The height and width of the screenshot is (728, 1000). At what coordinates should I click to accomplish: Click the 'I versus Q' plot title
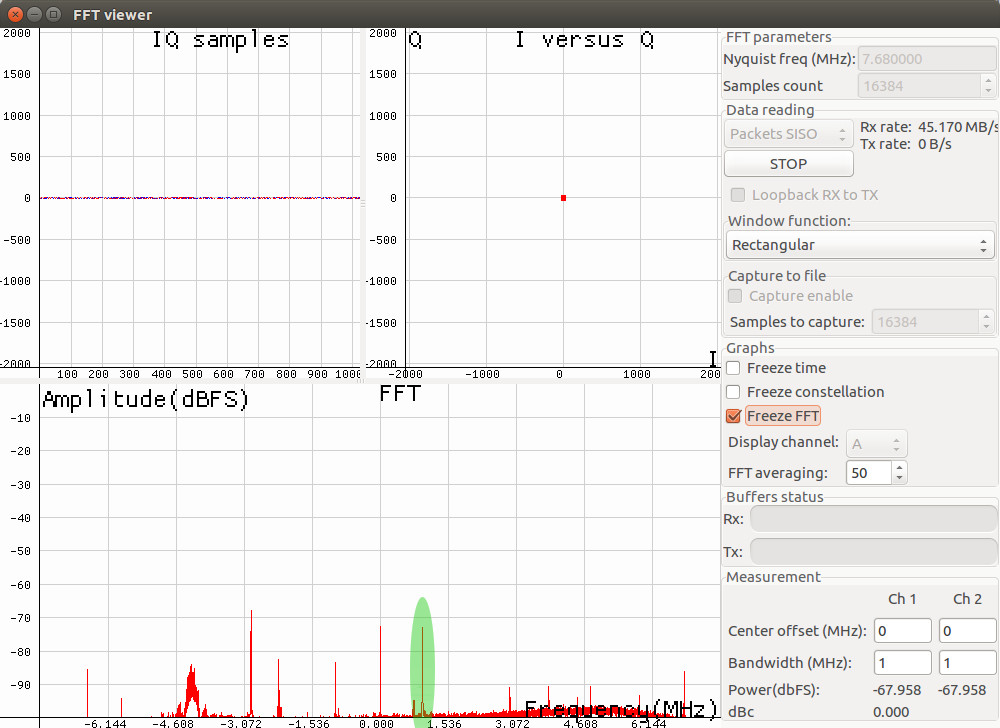[585, 40]
